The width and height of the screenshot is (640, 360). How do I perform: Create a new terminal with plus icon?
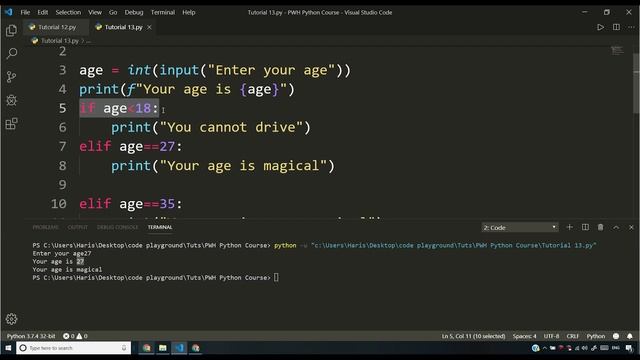coord(569,227)
